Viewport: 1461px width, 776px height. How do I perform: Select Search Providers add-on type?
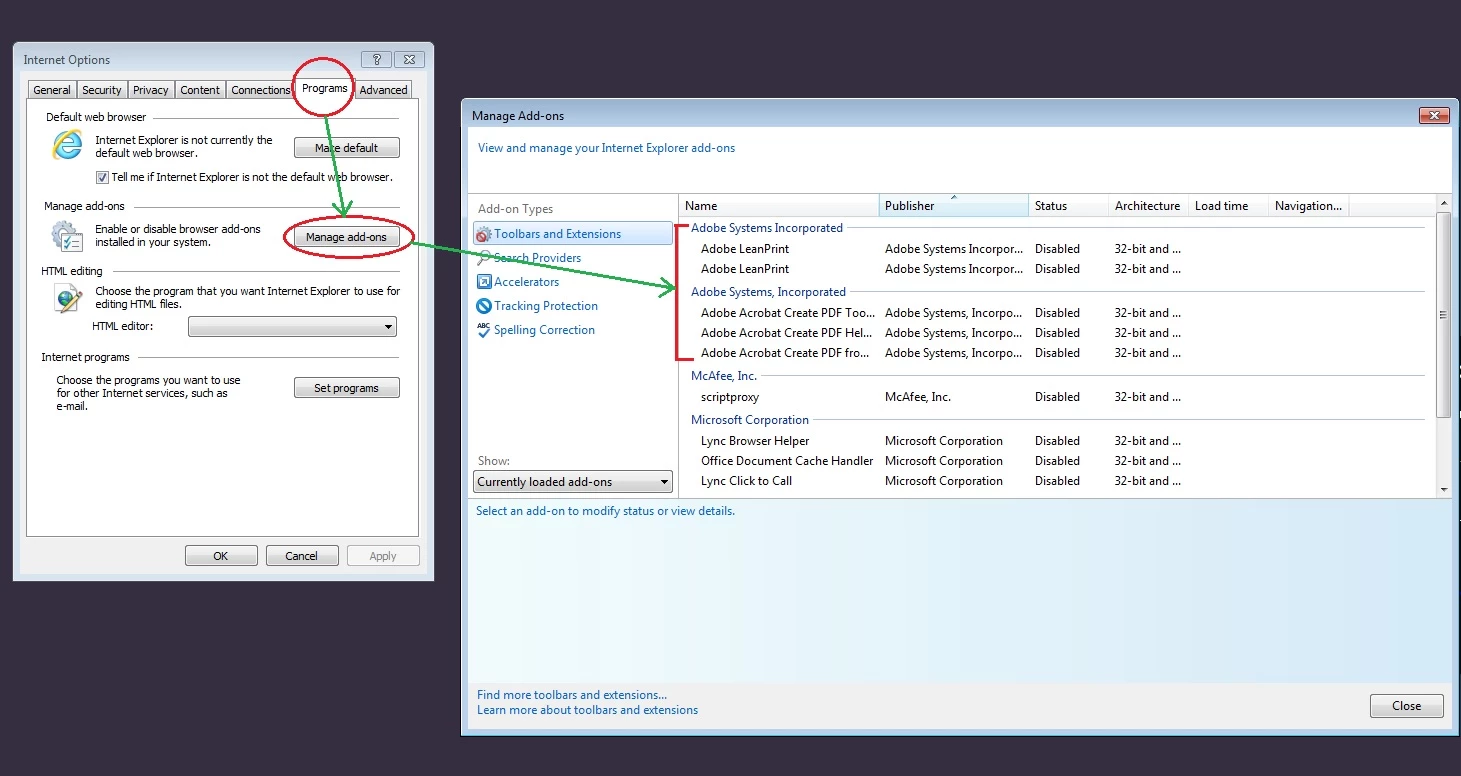(573, 258)
